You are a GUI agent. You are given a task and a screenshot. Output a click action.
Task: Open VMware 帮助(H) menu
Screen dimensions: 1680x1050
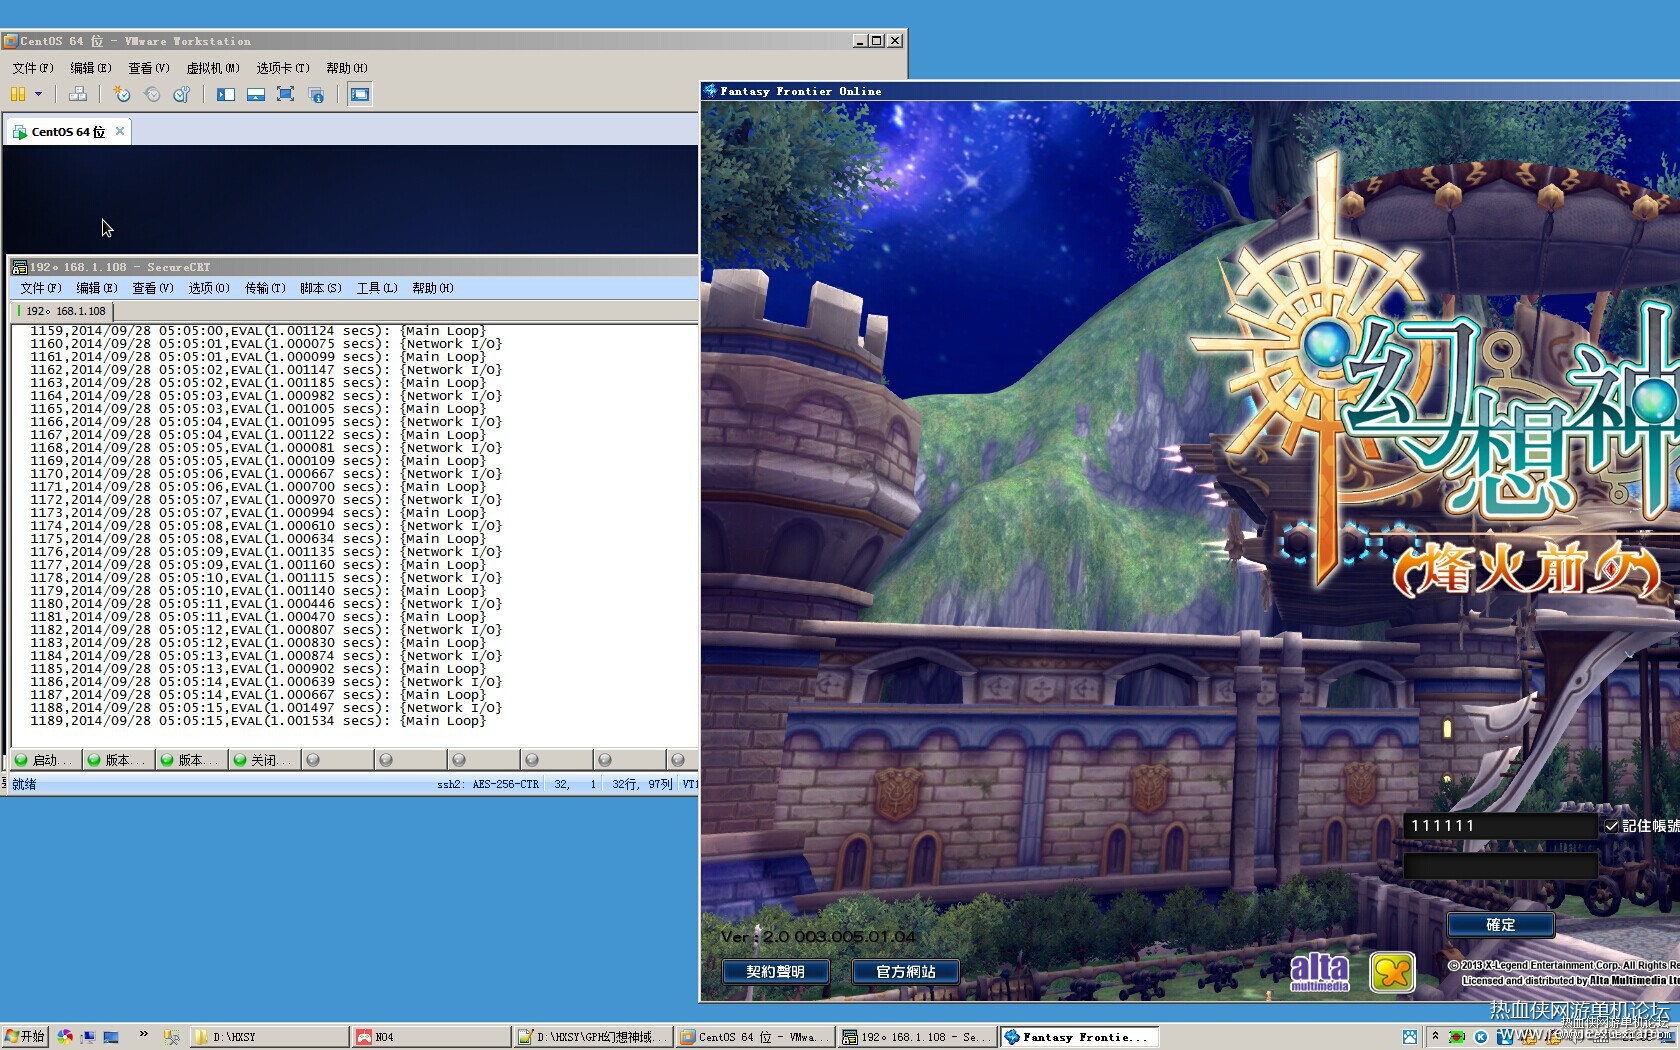pos(347,68)
